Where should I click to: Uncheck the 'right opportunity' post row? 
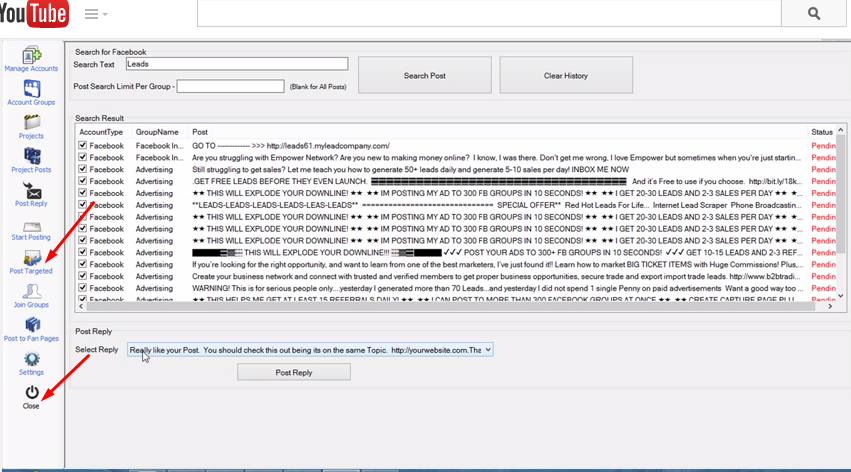[x=82, y=264]
